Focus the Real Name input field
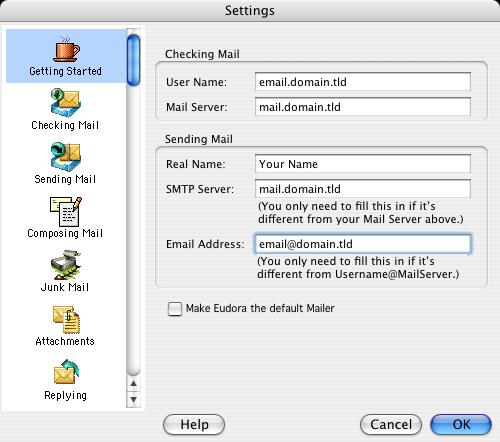This screenshot has height=442, width=500. coord(363,164)
